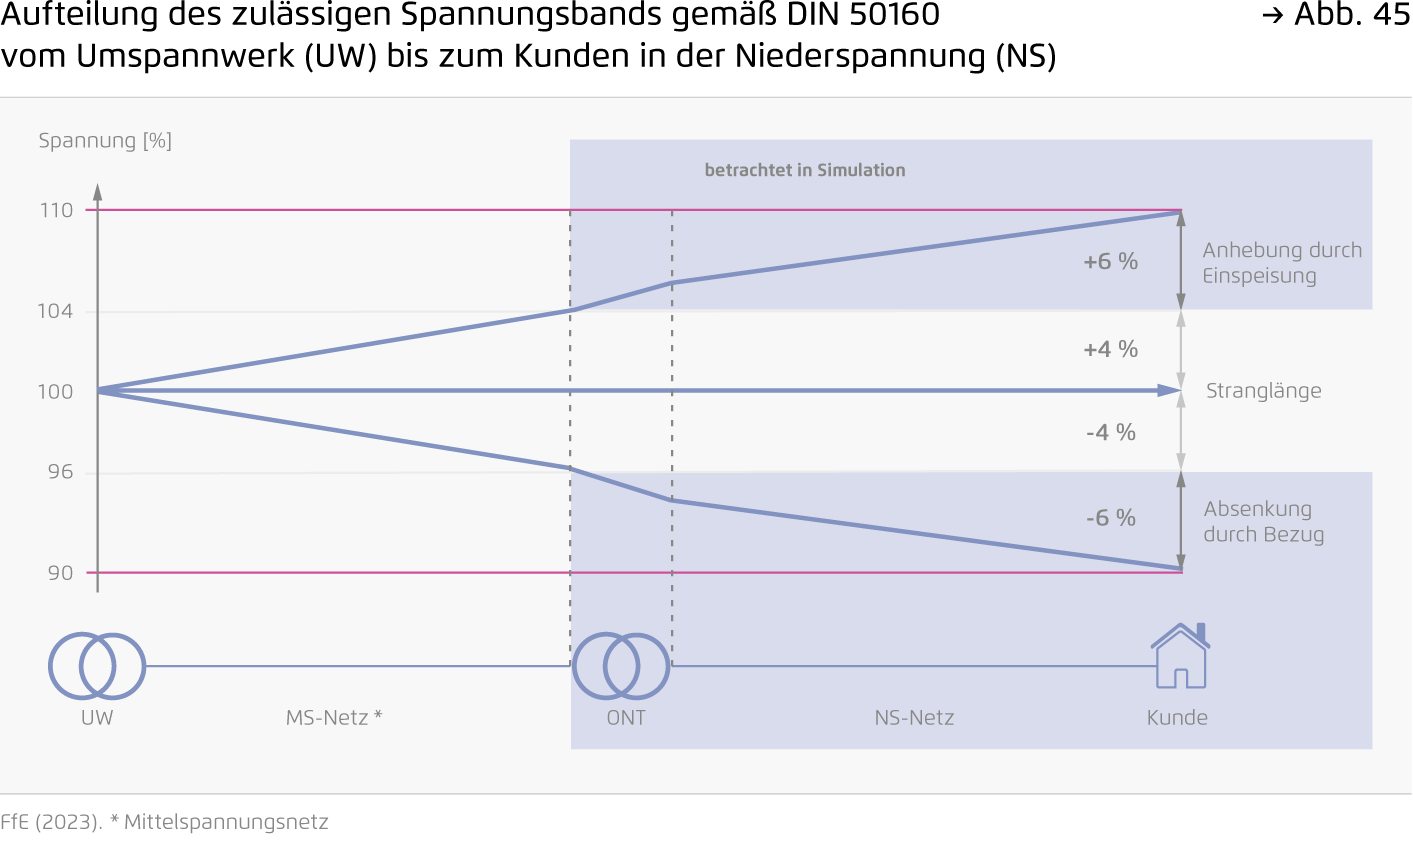The height and width of the screenshot is (849, 1413).
Task: Click the Stranglänge arrow head
Action: (1170, 391)
